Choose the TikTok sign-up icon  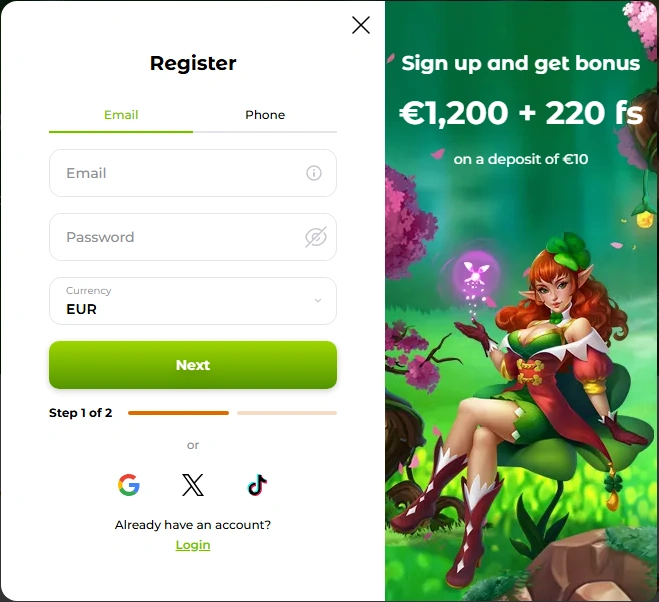257,485
